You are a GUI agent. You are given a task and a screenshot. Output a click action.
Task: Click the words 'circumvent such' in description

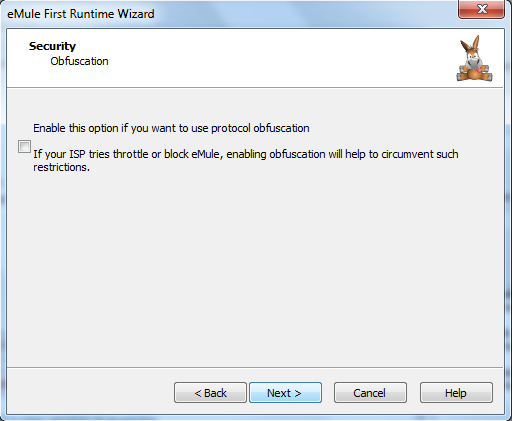point(420,154)
